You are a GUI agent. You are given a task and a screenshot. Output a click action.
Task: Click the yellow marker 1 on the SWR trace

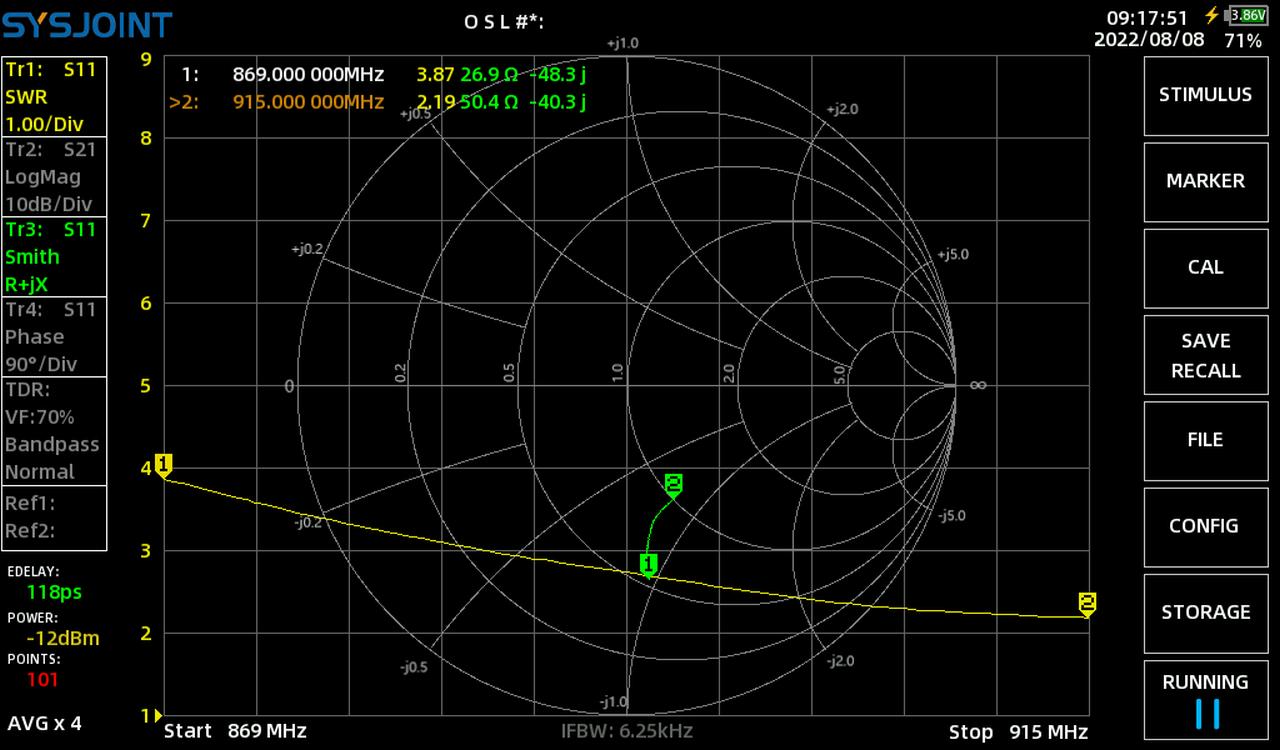coord(164,465)
